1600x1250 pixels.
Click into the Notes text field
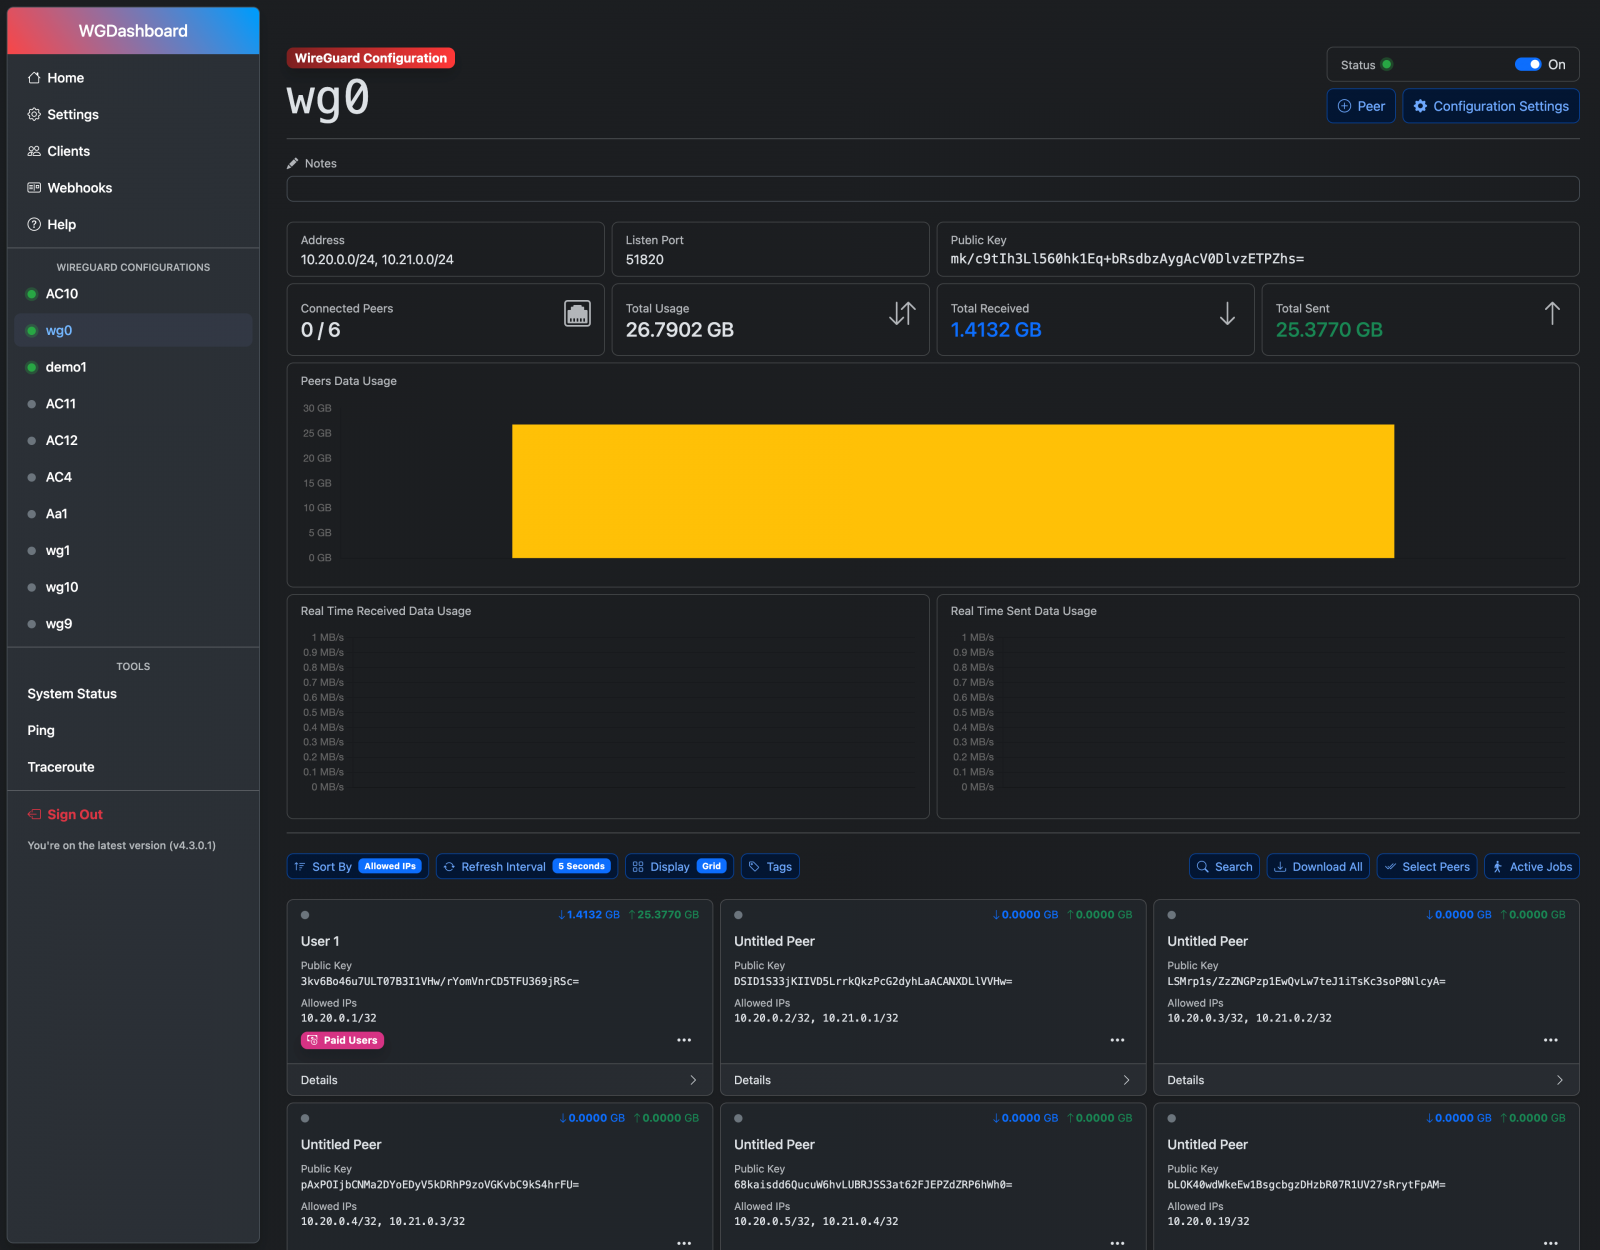tap(932, 189)
